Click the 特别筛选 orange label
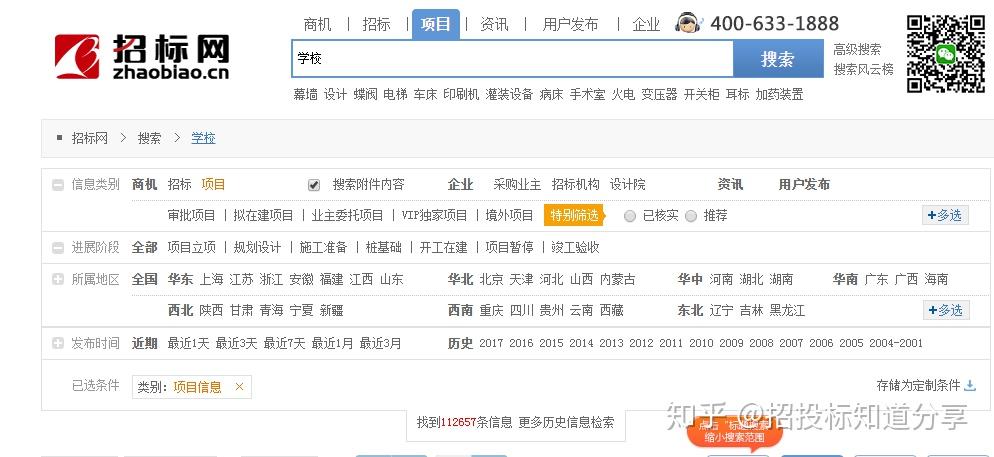The height and width of the screenshot is (457, 994). (574, 216)
